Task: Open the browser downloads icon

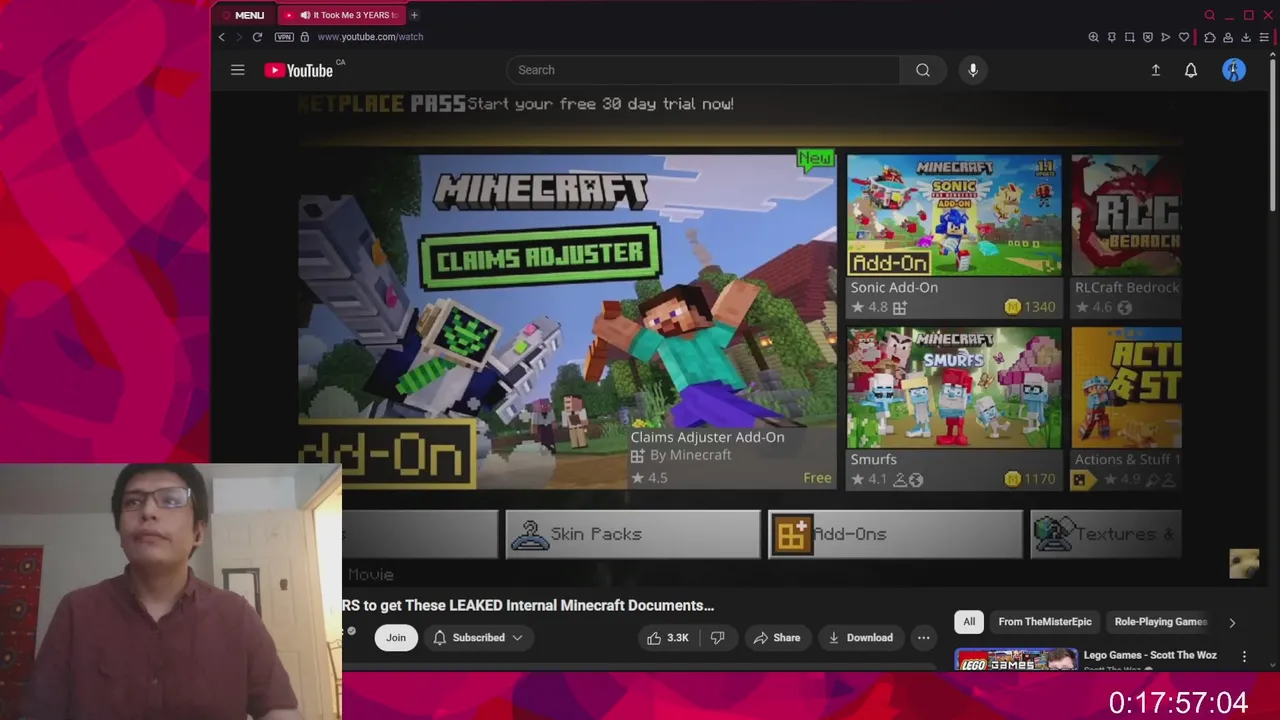Action: pos(1245,37)
